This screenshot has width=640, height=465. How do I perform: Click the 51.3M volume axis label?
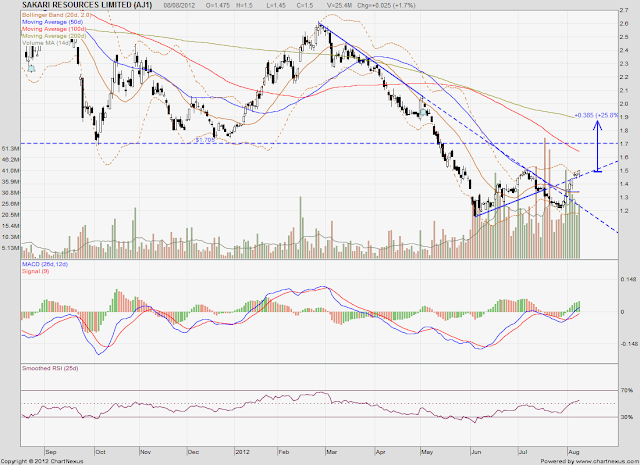(11, 148)
